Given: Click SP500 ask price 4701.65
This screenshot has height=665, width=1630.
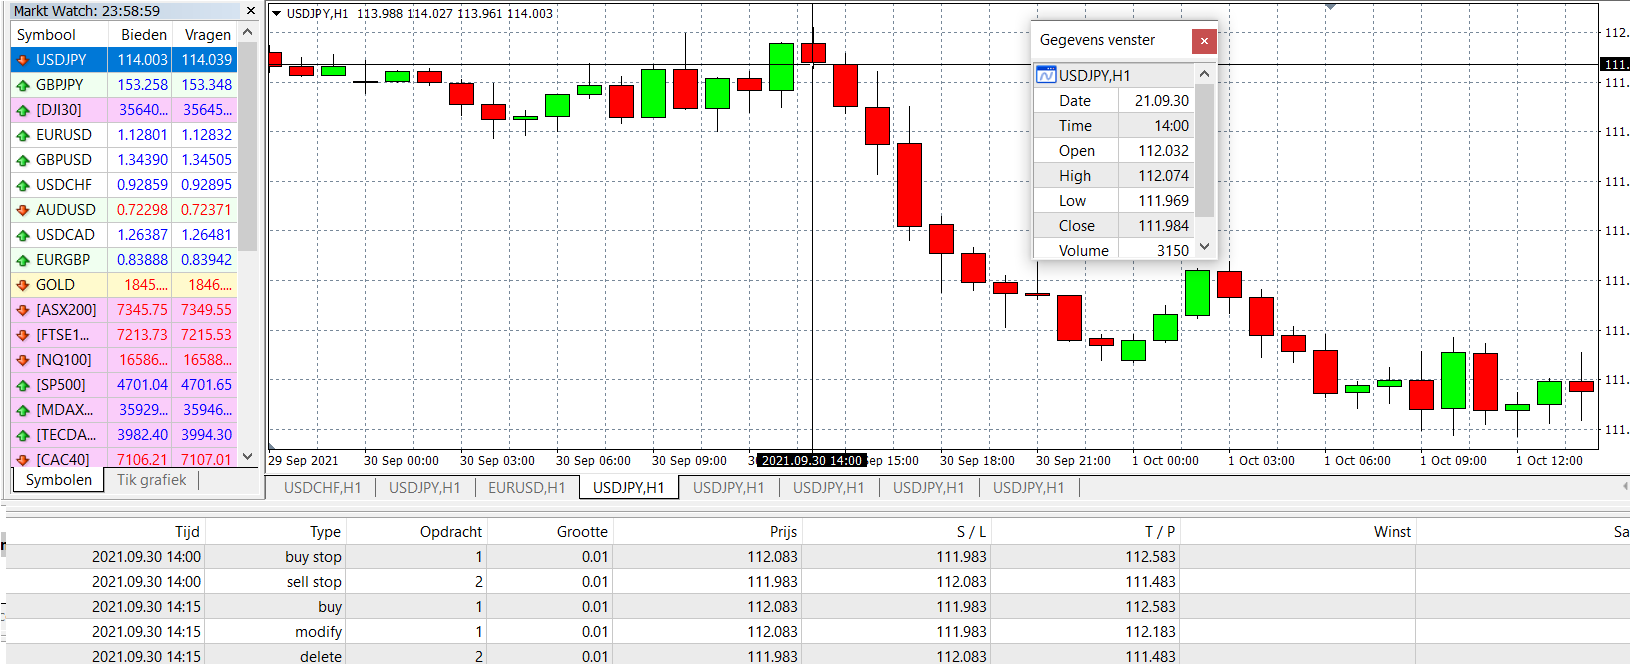Looking at the screenshot, I should pyautogui.click(x=206, y=385).
